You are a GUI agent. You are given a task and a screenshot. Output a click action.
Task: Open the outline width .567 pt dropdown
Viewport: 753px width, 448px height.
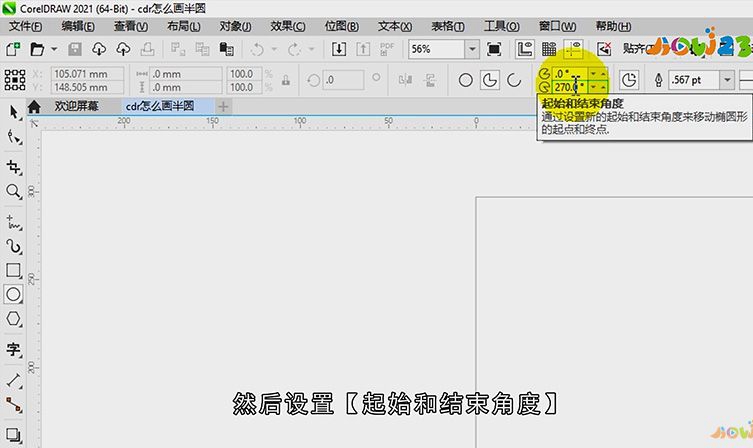pyautogui.click(x=727, y=80)
